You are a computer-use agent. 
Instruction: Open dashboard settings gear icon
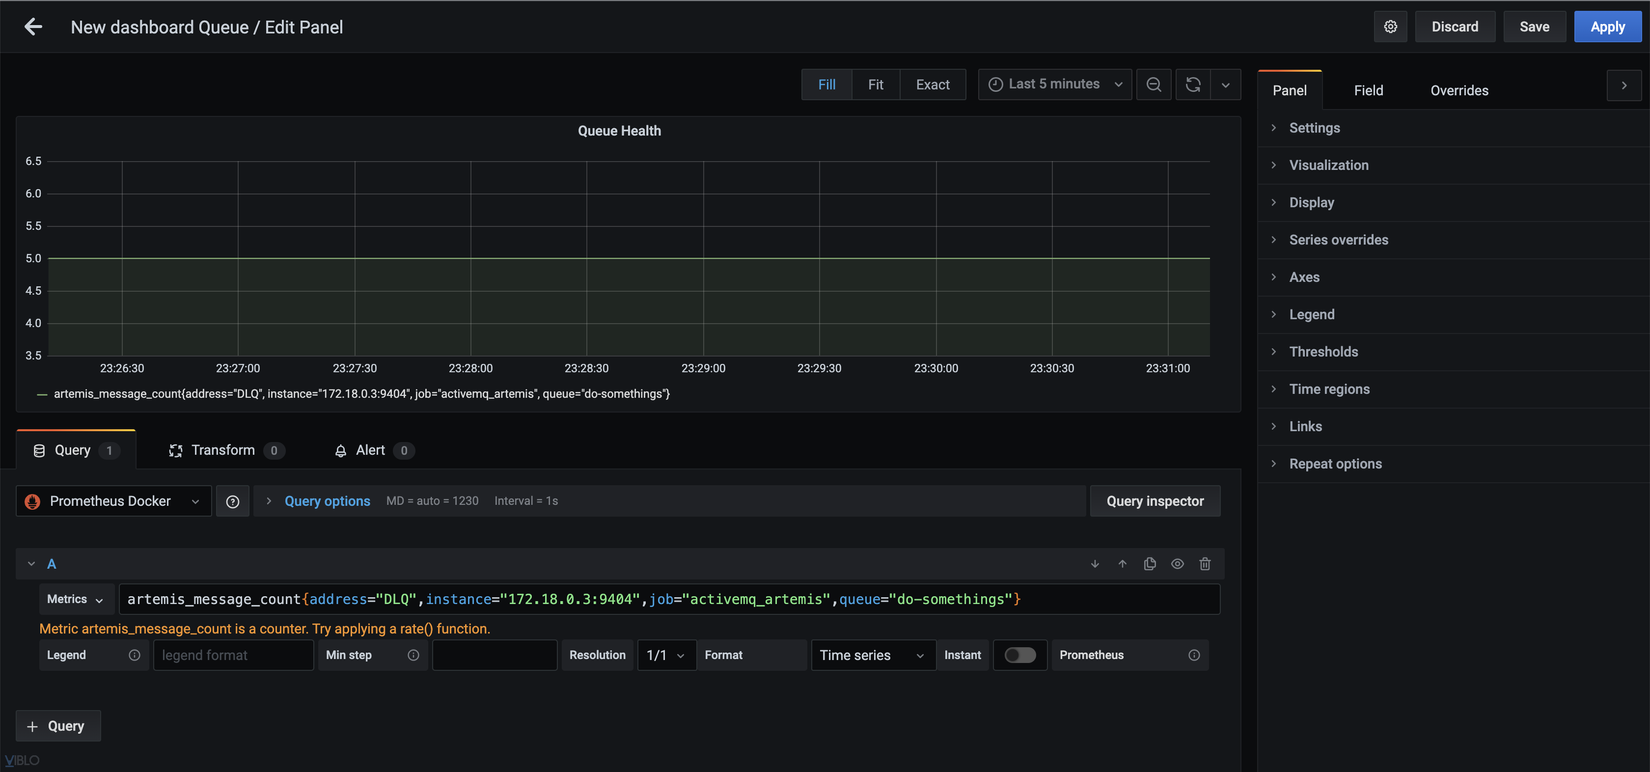coord(1390,27)
